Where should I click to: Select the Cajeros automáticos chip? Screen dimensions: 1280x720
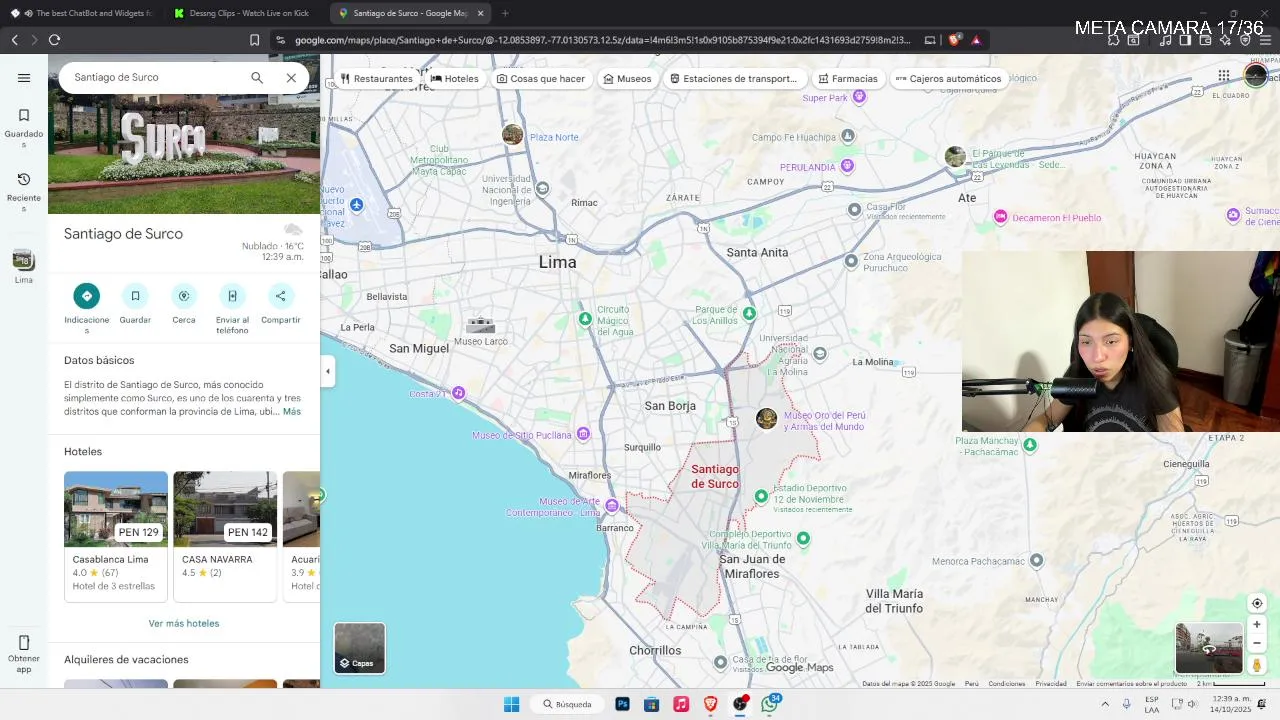point(948,78)
